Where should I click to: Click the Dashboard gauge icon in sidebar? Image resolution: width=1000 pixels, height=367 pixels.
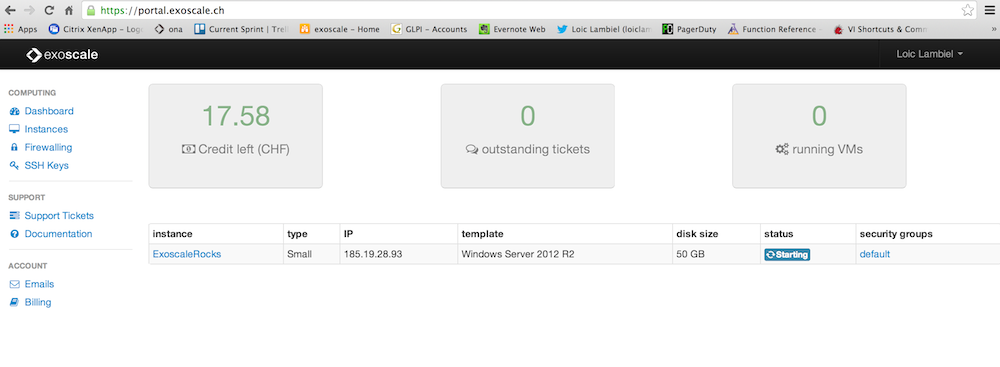click(14, 111)
